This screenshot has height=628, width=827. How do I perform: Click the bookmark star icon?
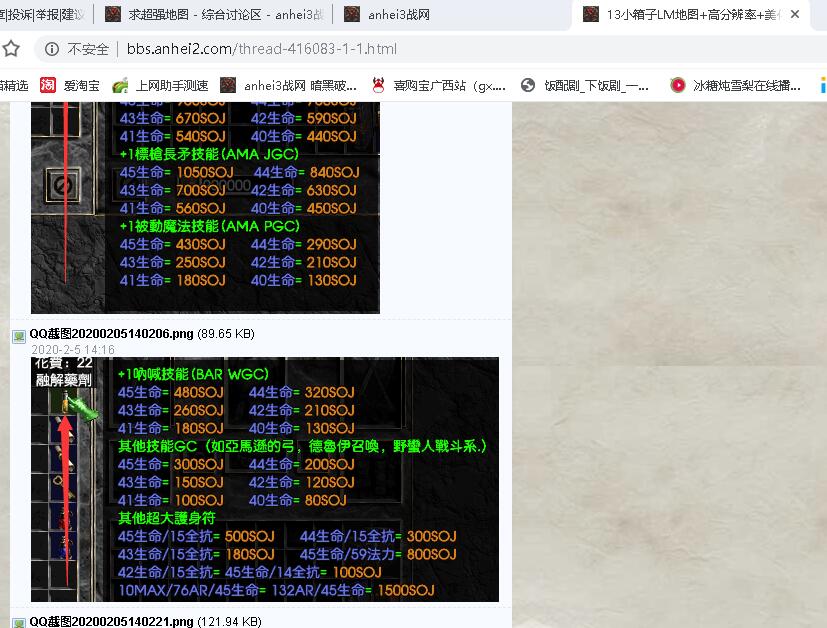coord(11,49)
